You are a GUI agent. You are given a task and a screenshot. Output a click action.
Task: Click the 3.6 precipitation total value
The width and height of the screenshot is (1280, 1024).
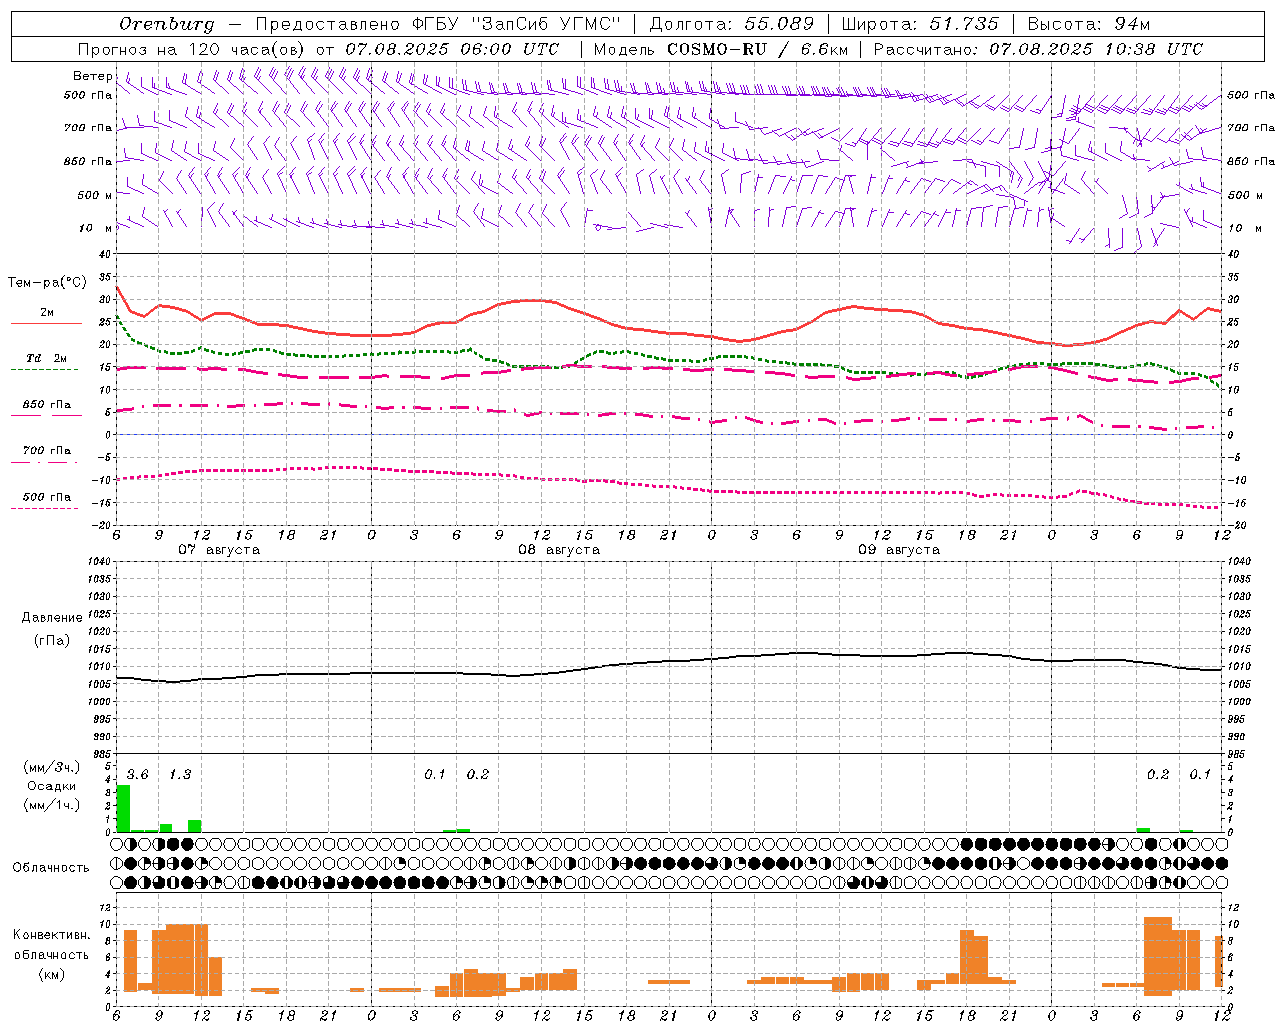[137, 775]
